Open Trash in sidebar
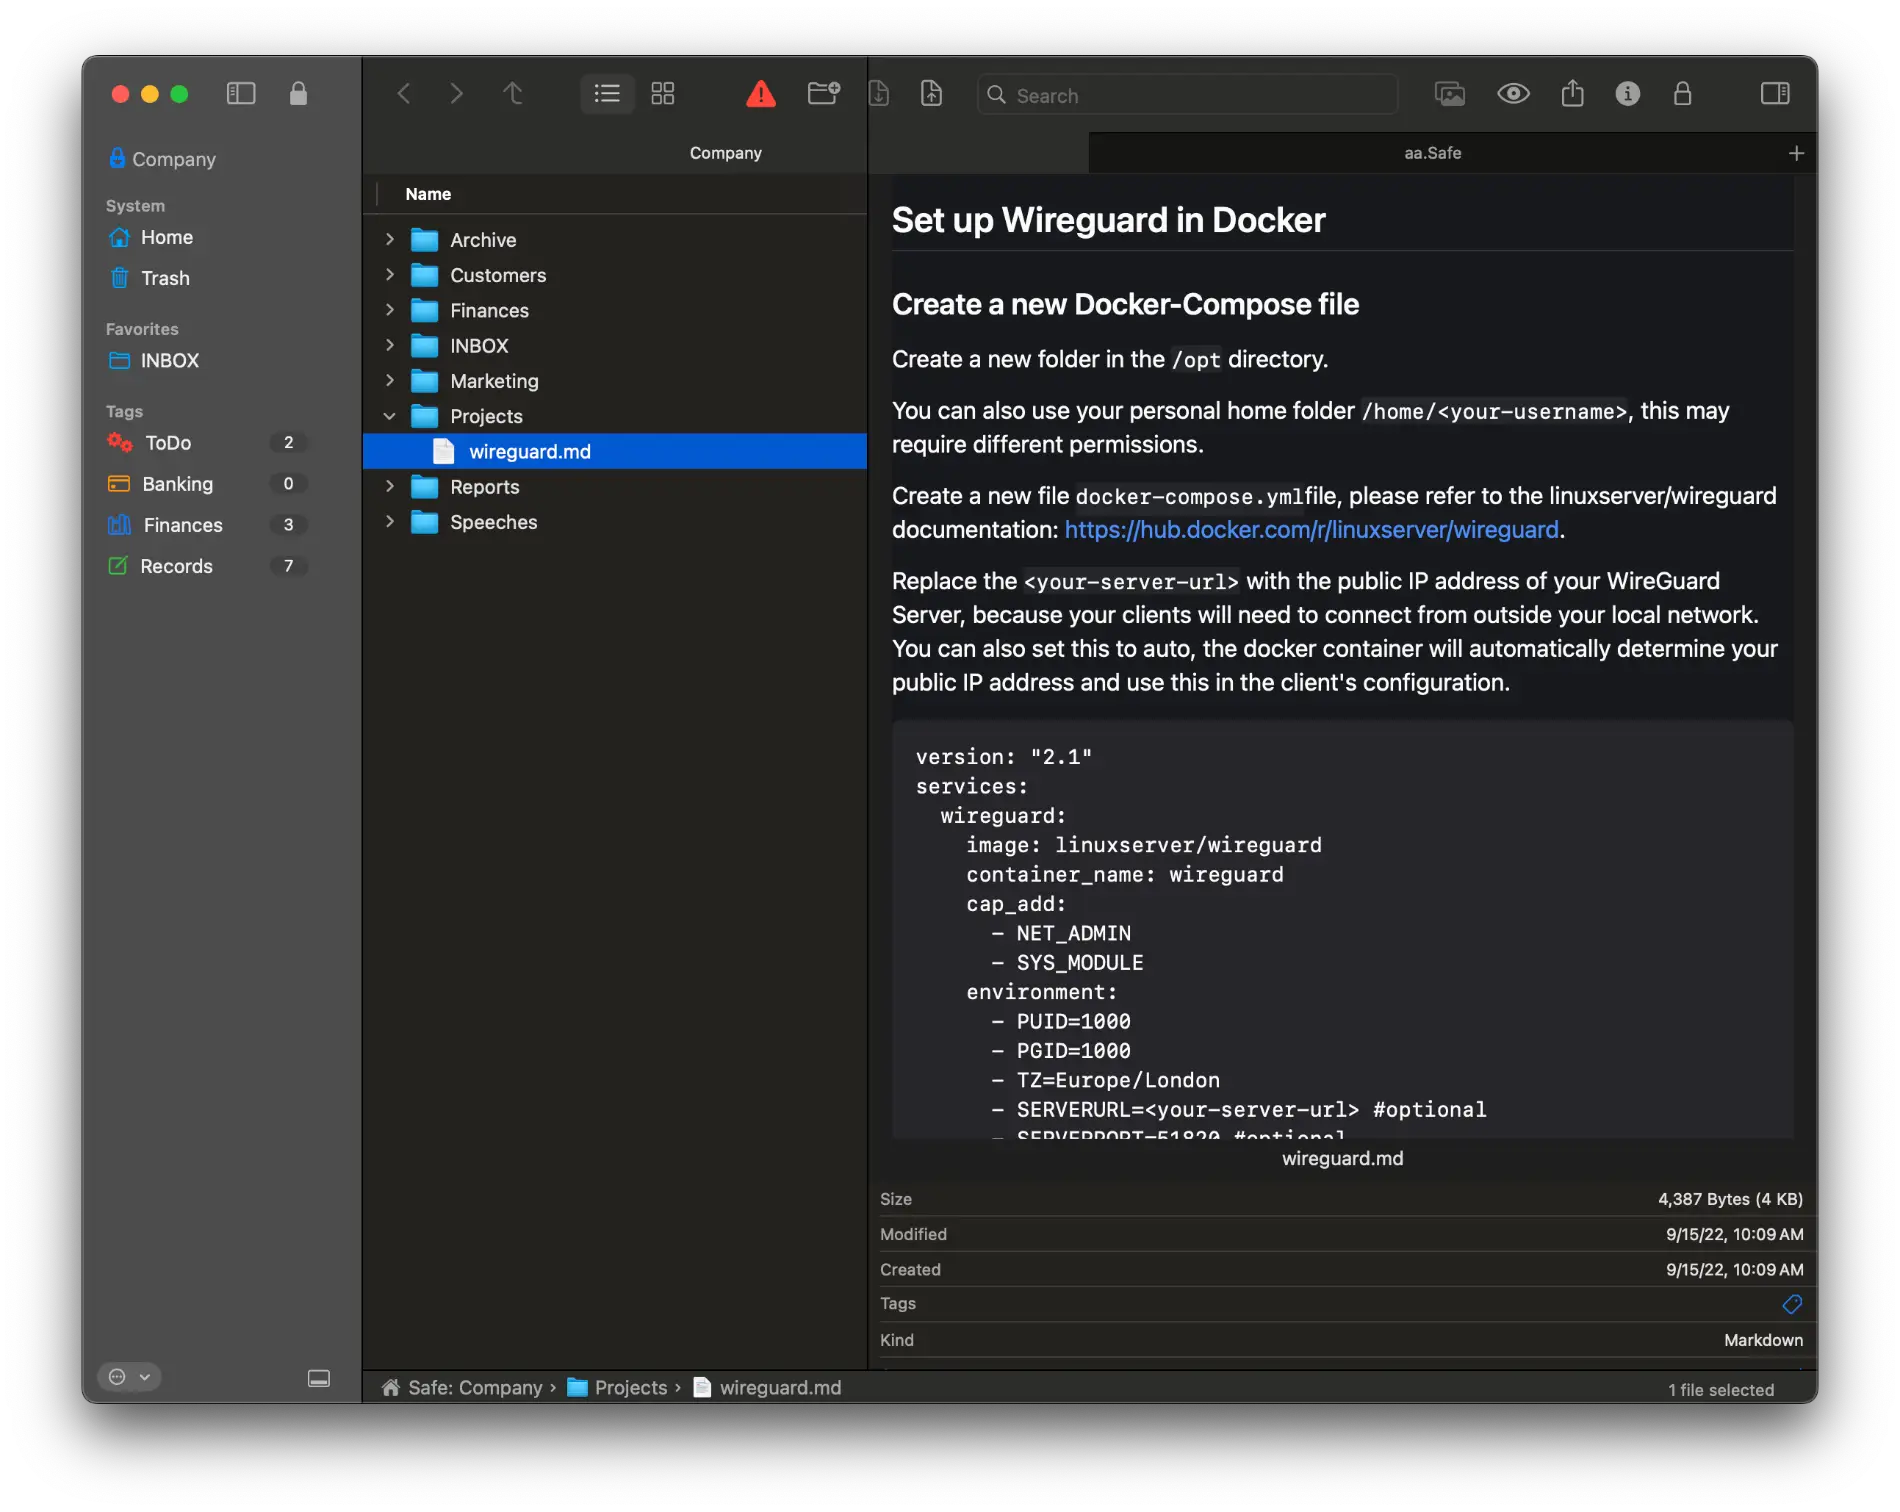1900x1512 pixels. (150, 278)
